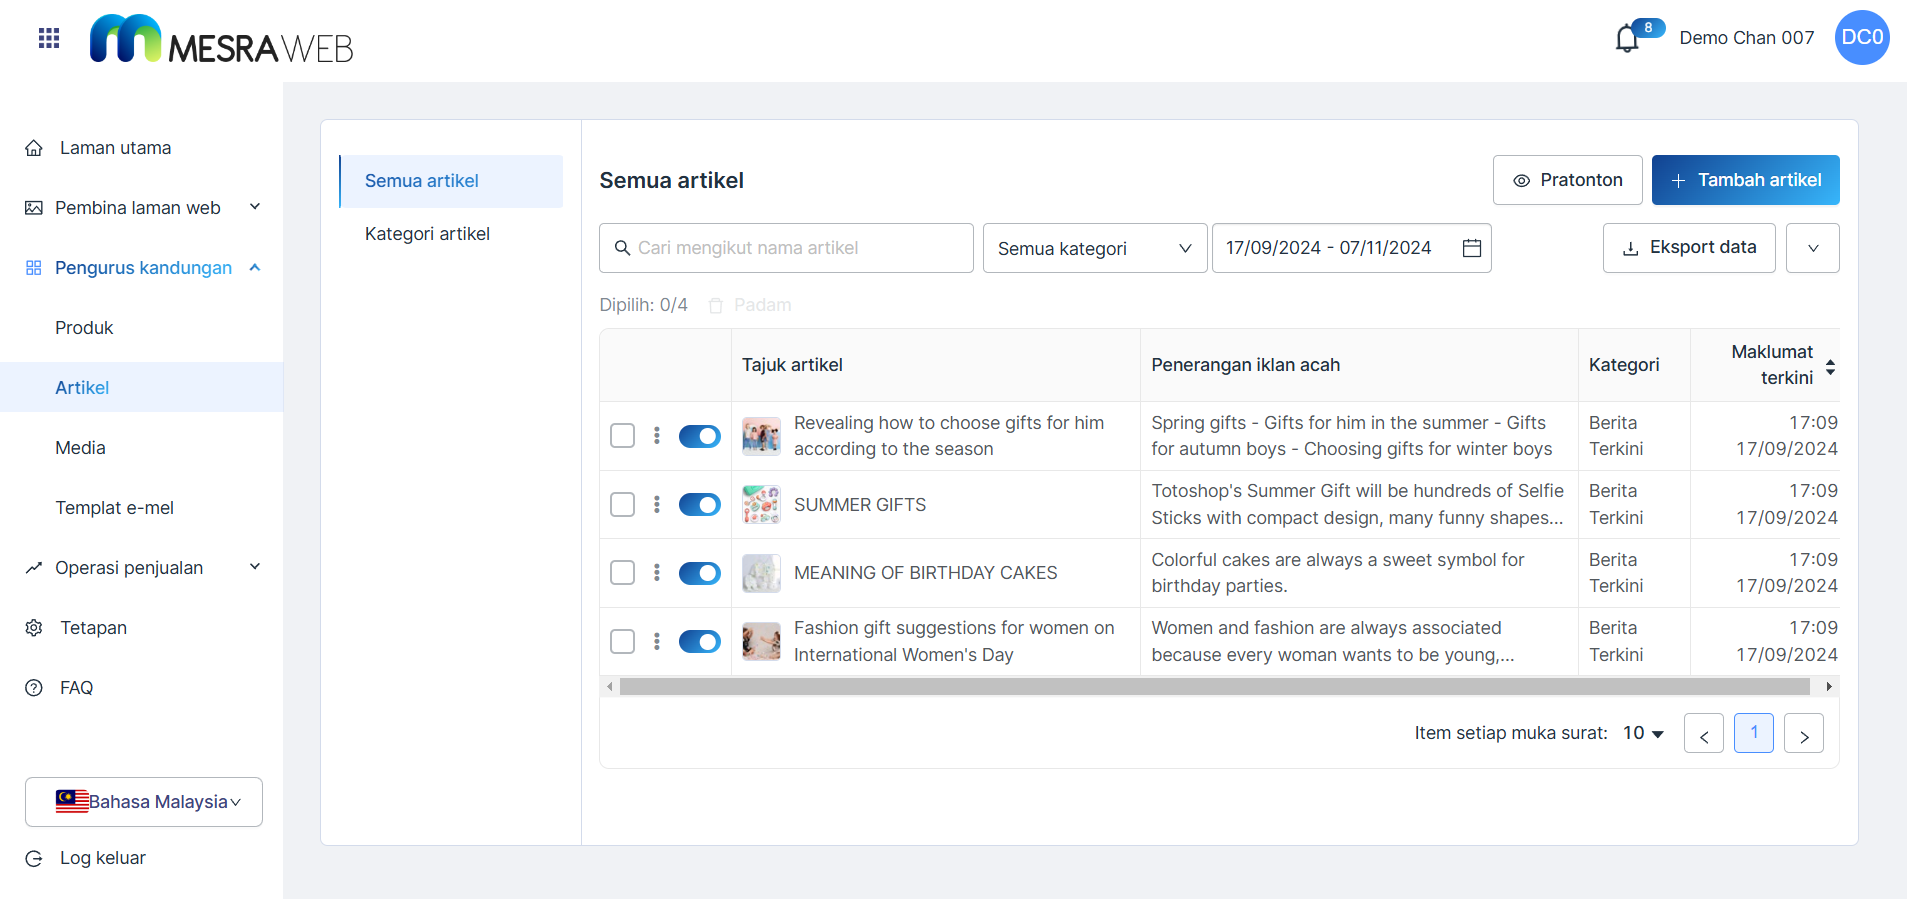Go to next page arrow
This screenshot has width=1907, height=899.
click(1803, 734)
